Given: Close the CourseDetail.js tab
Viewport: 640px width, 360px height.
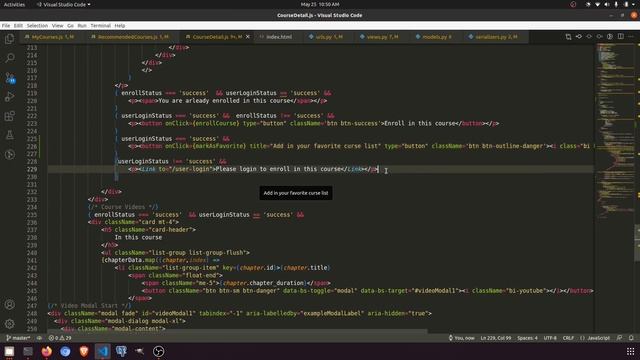Looking at the screenshot, I should (248, 37).
